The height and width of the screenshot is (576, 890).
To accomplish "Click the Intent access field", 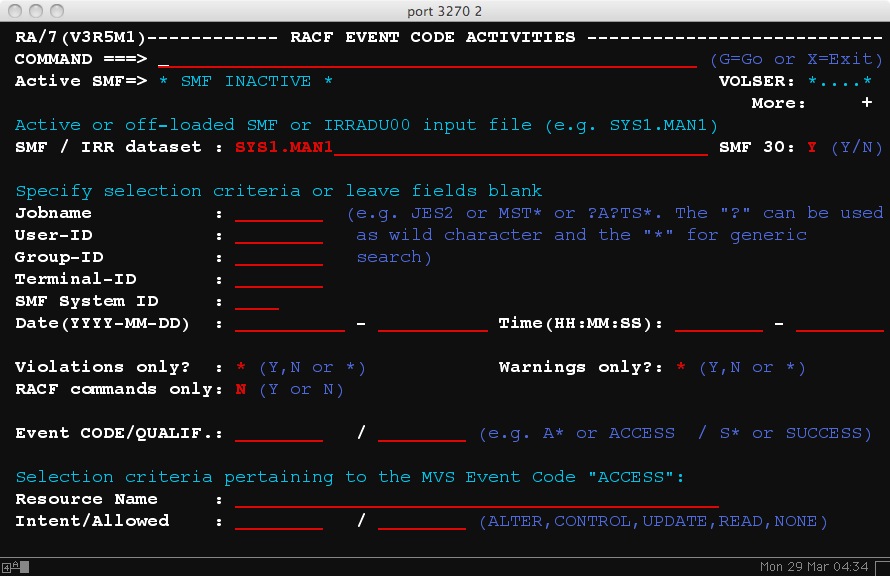I will [x=279, y=522].
